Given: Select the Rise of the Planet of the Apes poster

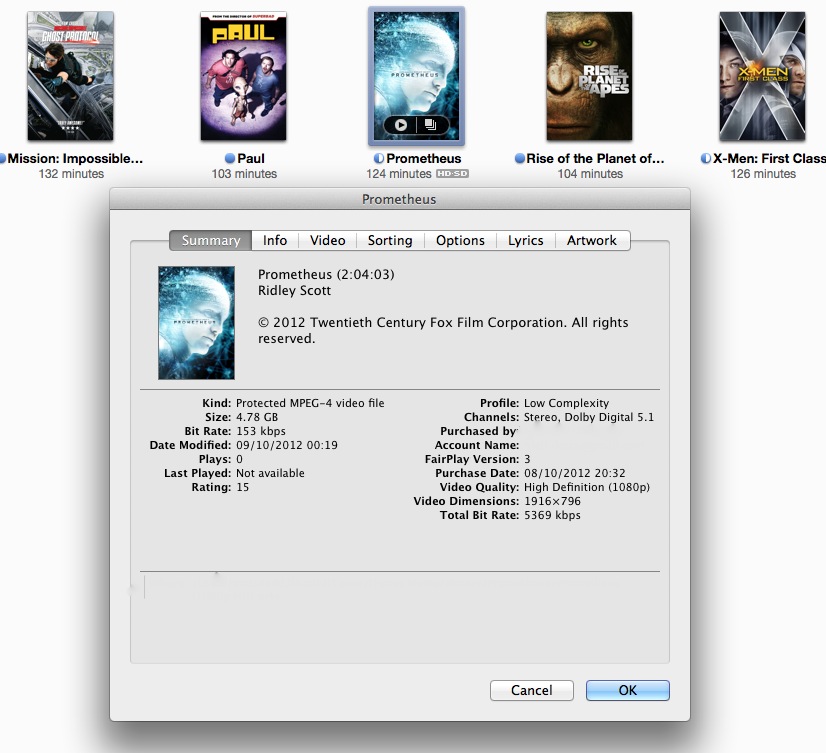Looking at the screenshot, I should click(x=589, y=76).
